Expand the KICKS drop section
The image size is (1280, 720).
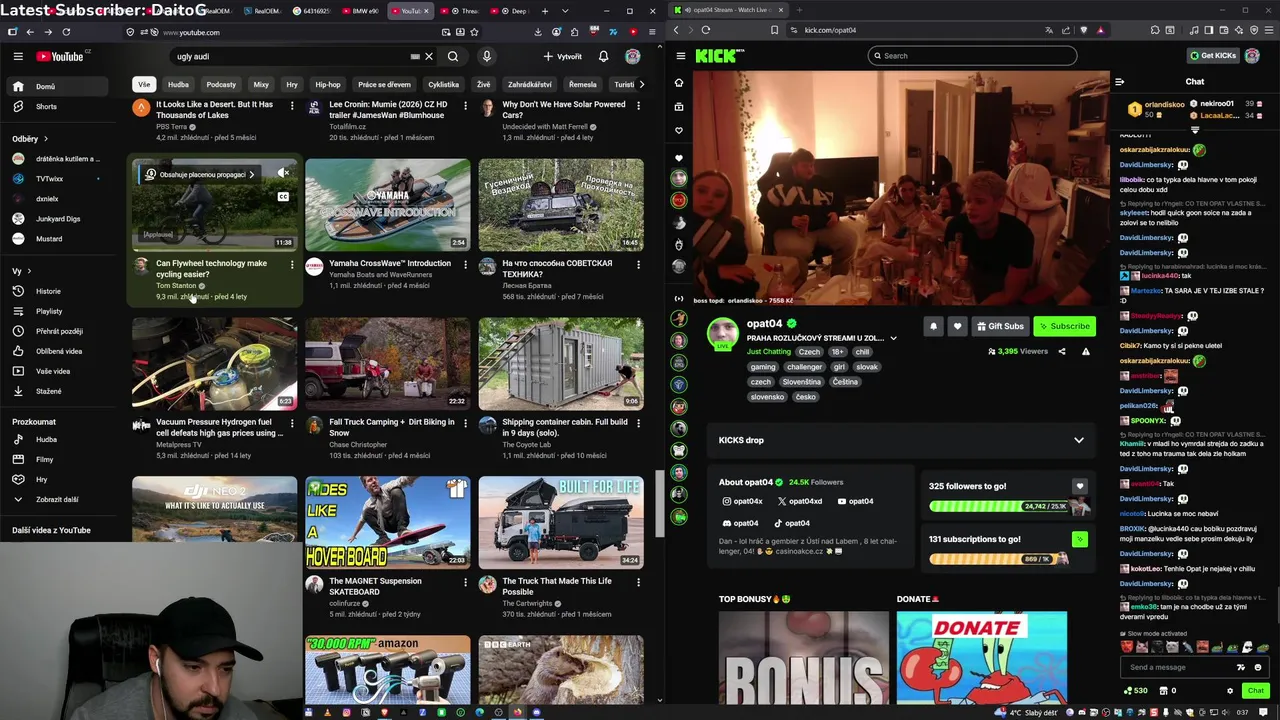[1079, 440]
